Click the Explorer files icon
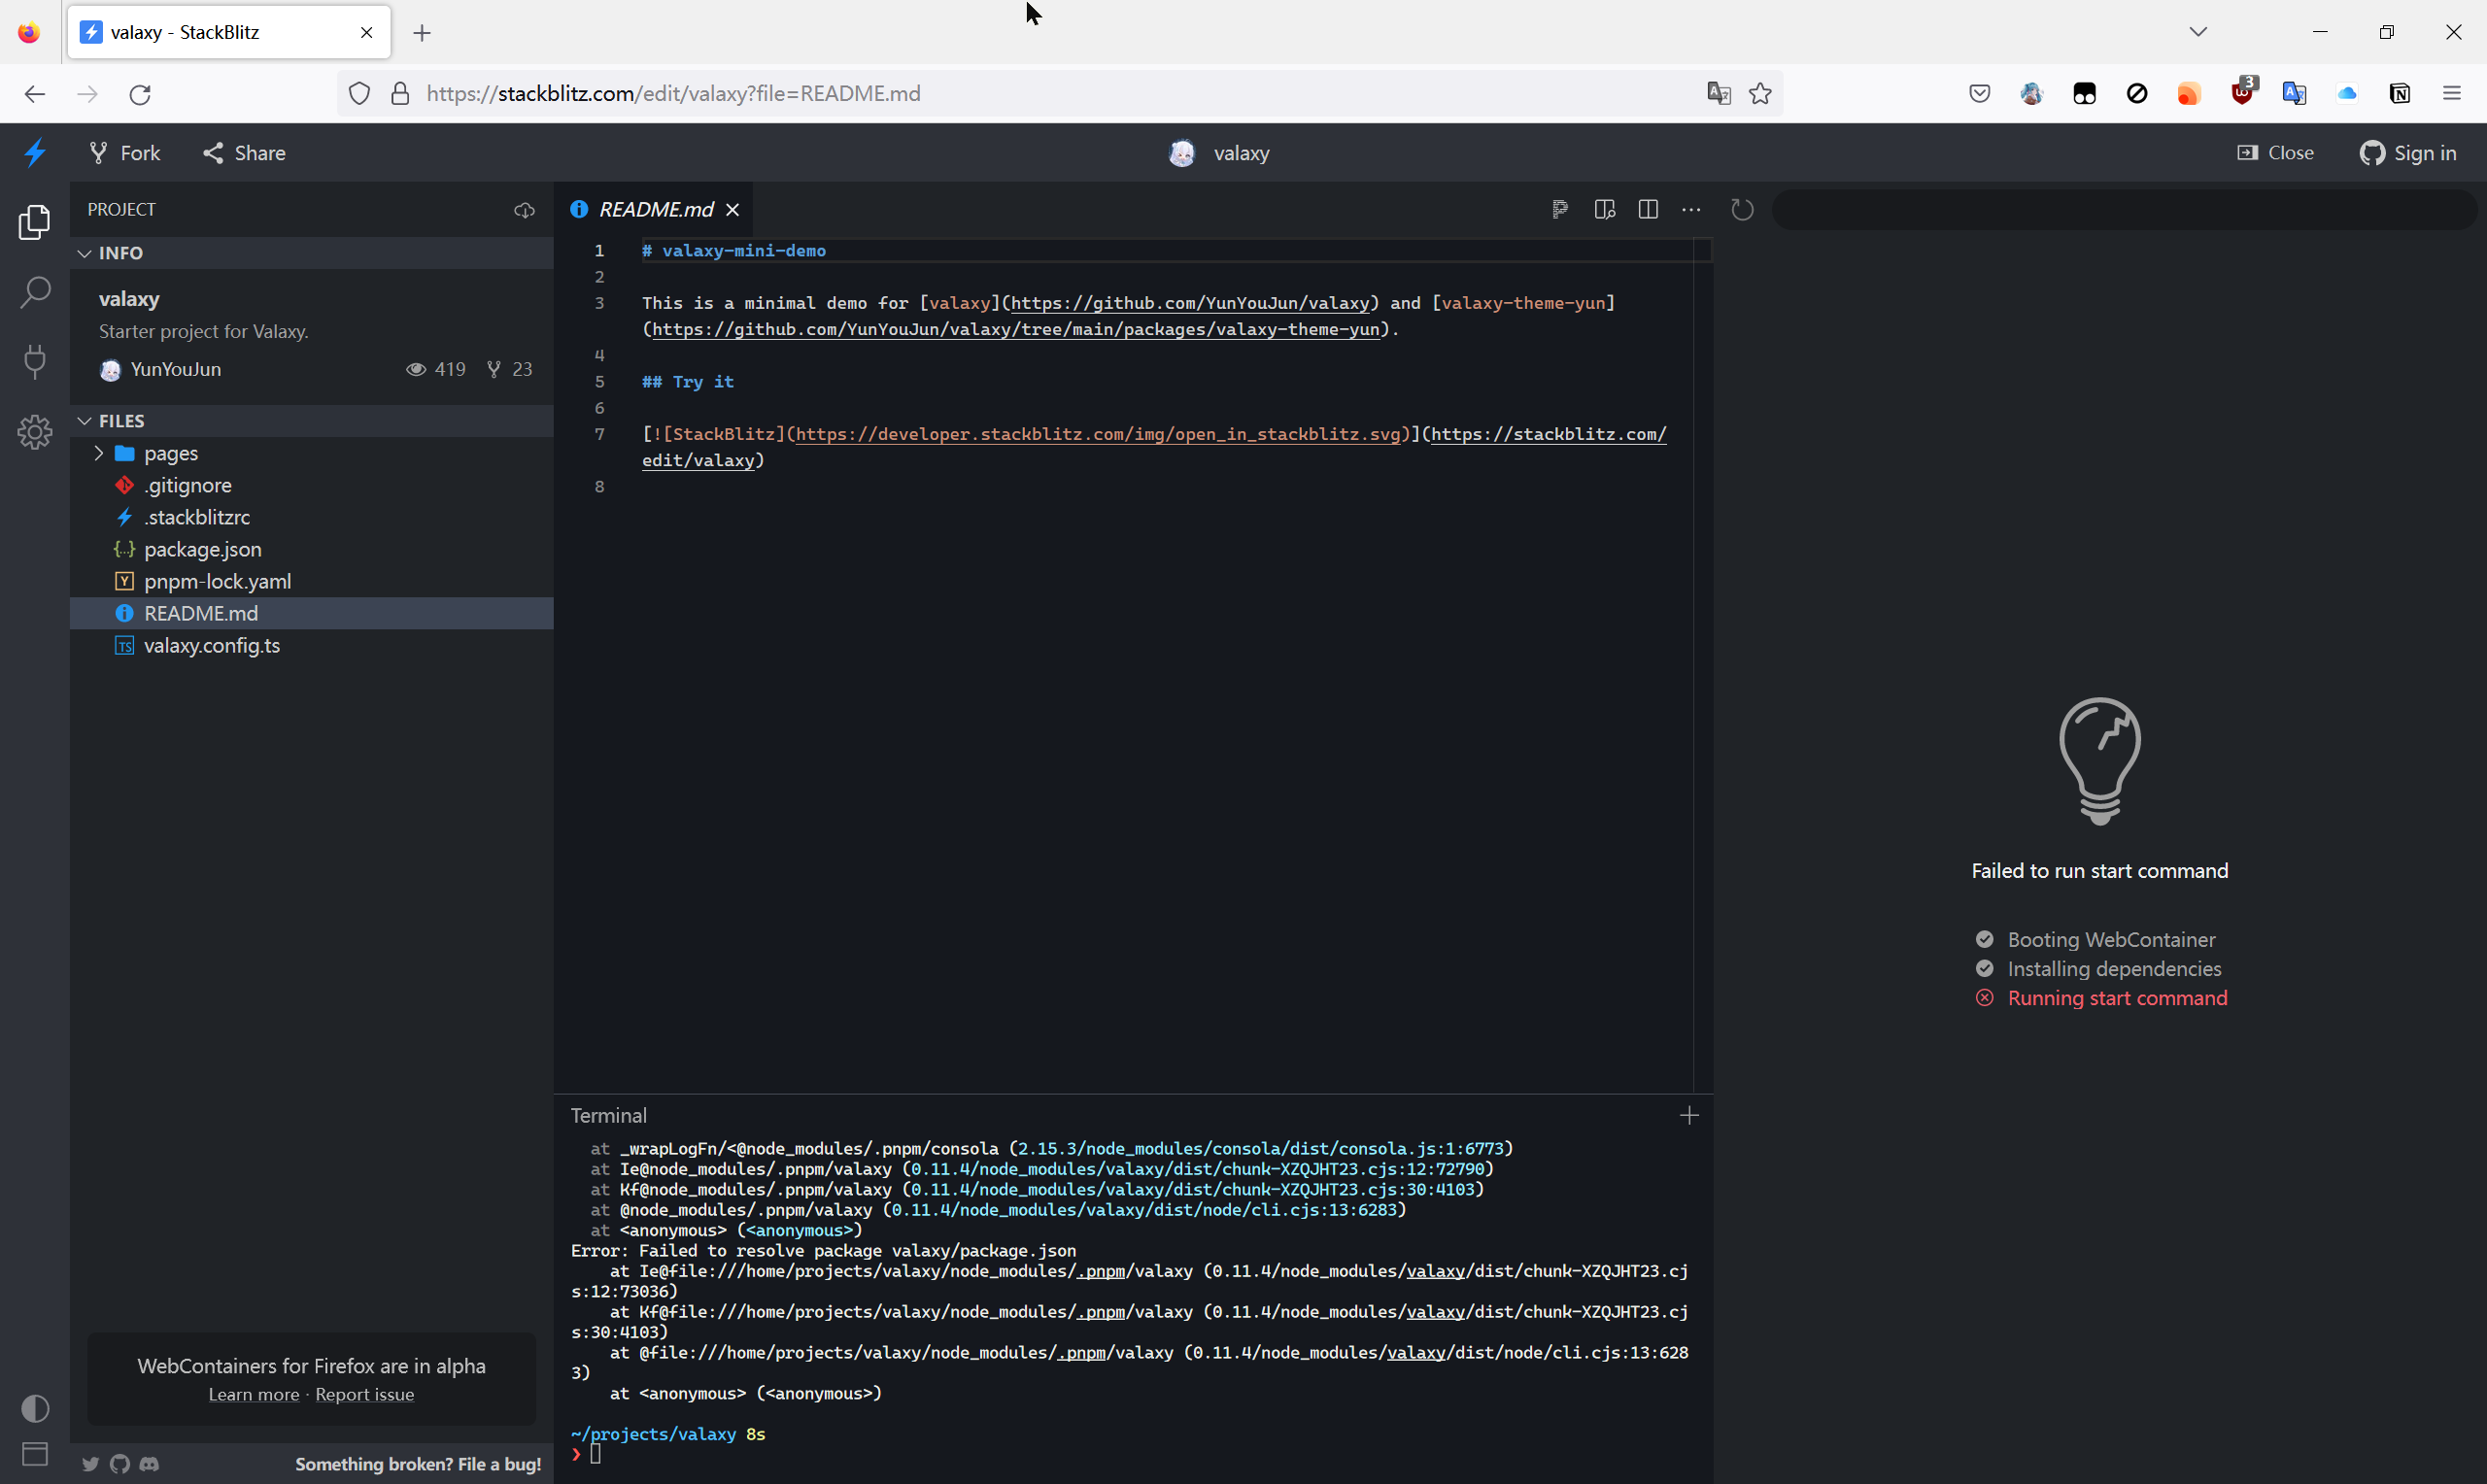Image resolution: width=2487 pixels, height=1484 pixels. click(x=35, y=222)
